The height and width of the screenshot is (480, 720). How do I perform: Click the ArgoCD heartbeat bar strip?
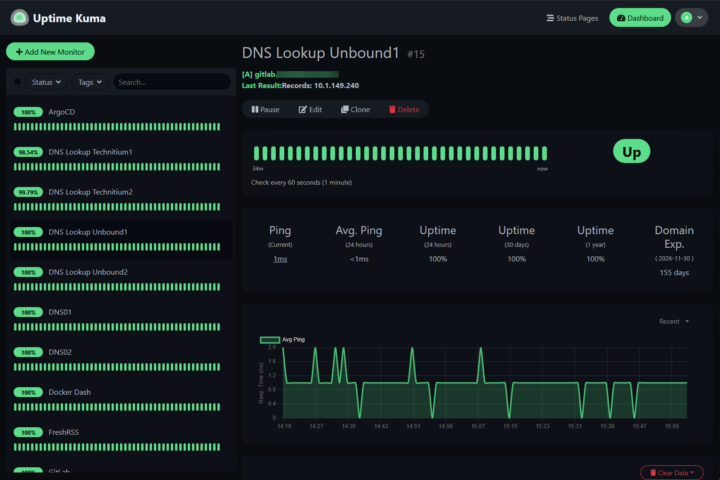pyautogui.click(x=117, y=127)
